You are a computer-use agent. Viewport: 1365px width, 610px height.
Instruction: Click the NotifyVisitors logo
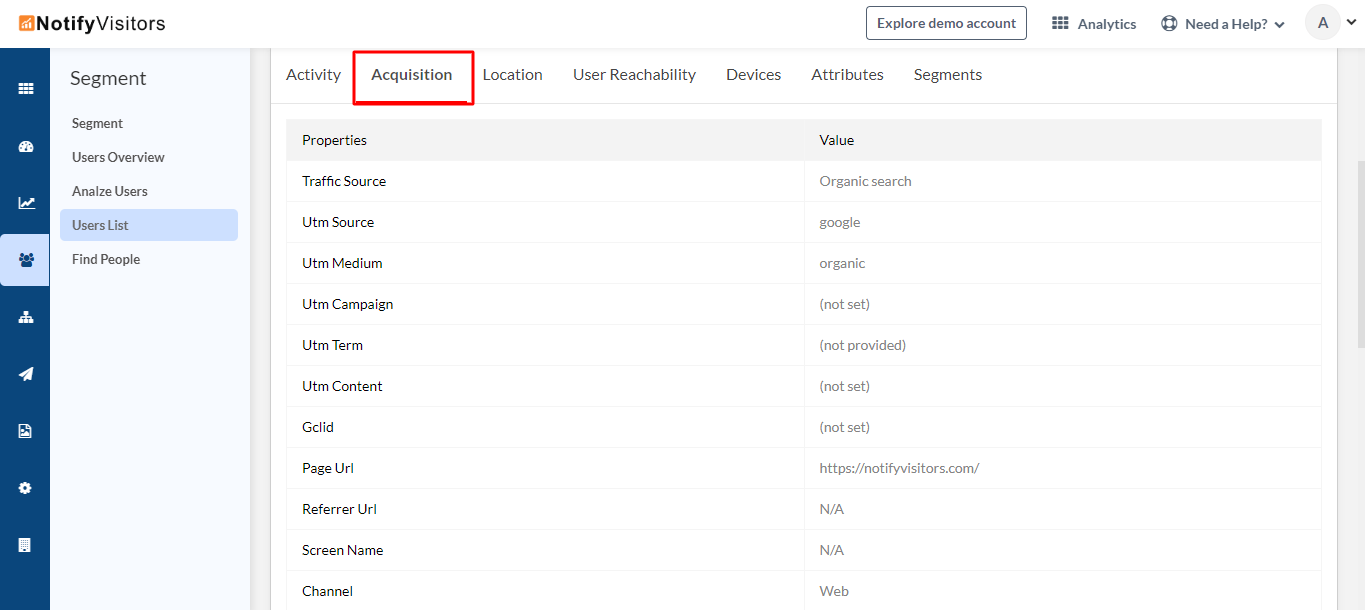click(x=92, y=23)
